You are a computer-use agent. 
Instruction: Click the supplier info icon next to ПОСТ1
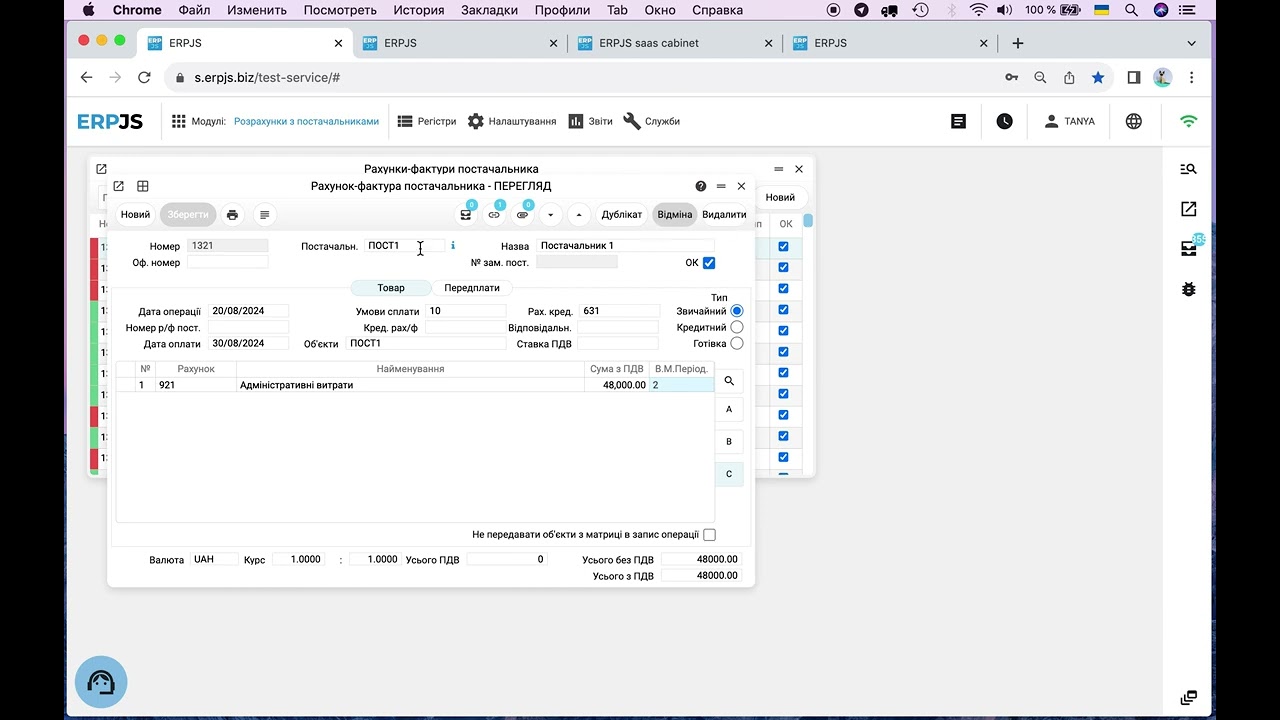[x=453, y=245]
